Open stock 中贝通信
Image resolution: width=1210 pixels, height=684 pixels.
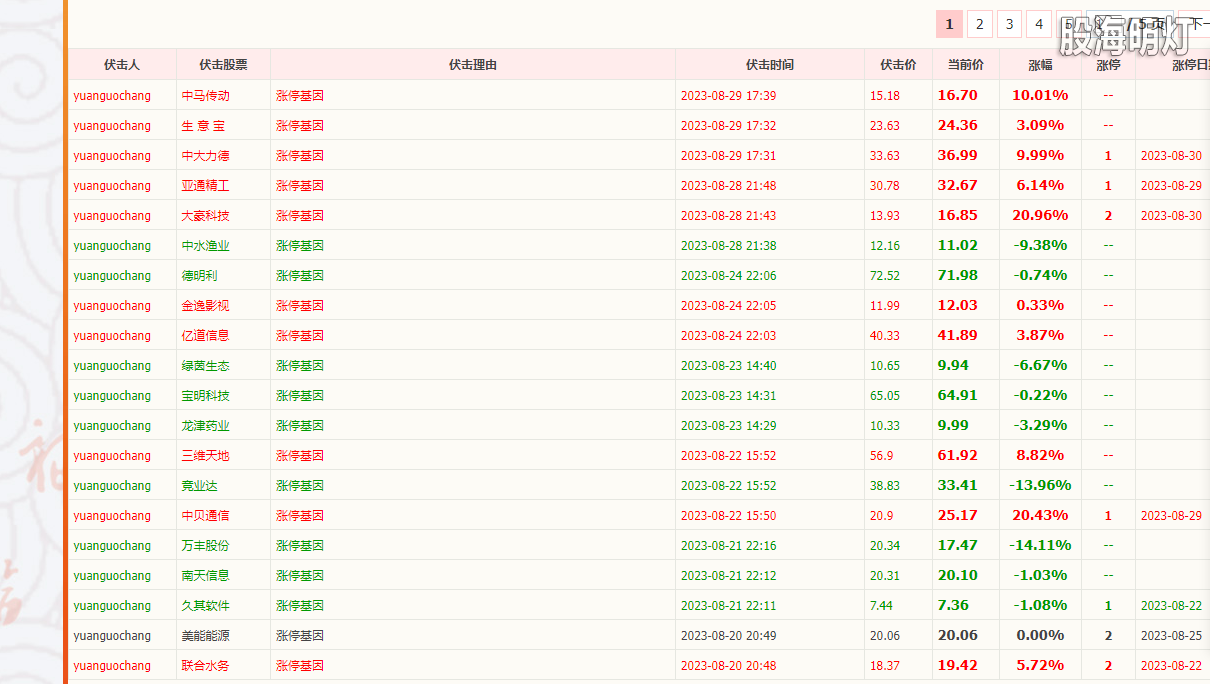205,516
